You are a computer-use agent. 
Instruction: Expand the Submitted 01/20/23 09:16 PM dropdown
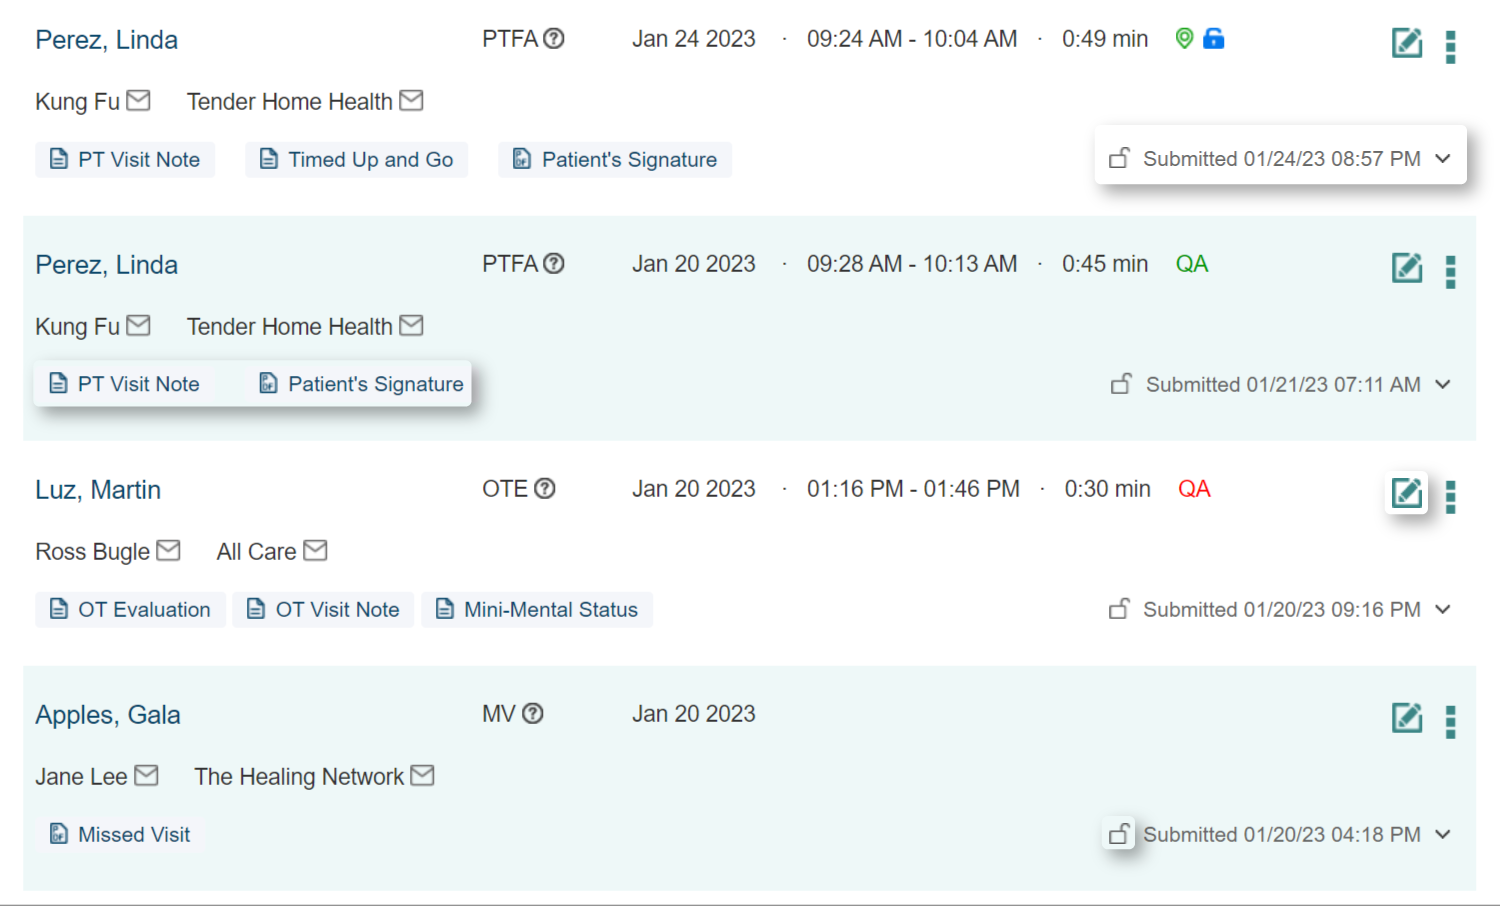pyautogui.click(x=1443, y=609)
